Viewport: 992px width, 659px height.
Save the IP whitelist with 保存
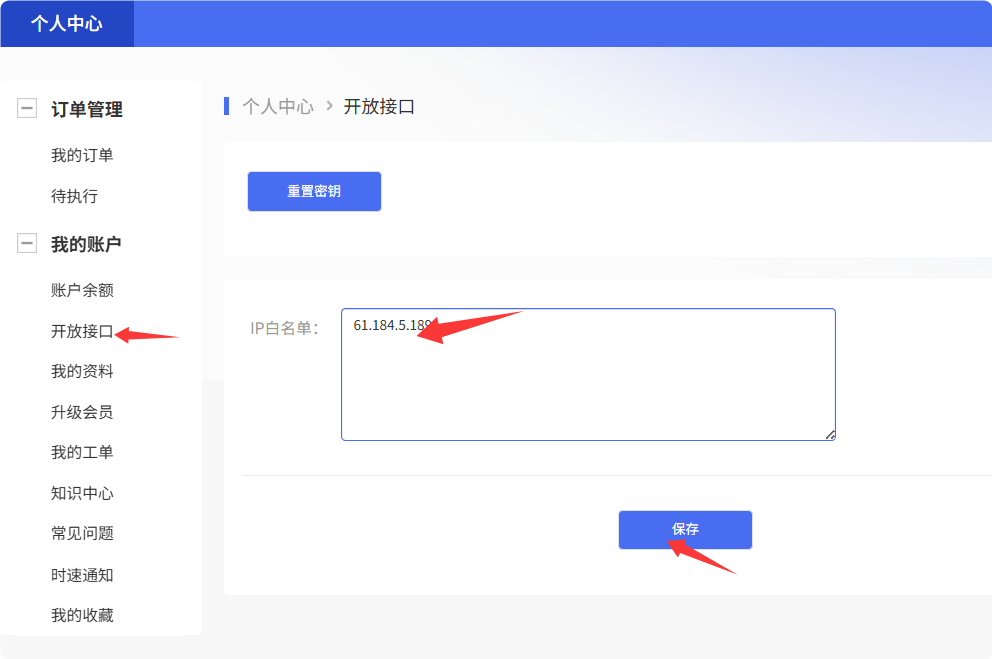685,530
